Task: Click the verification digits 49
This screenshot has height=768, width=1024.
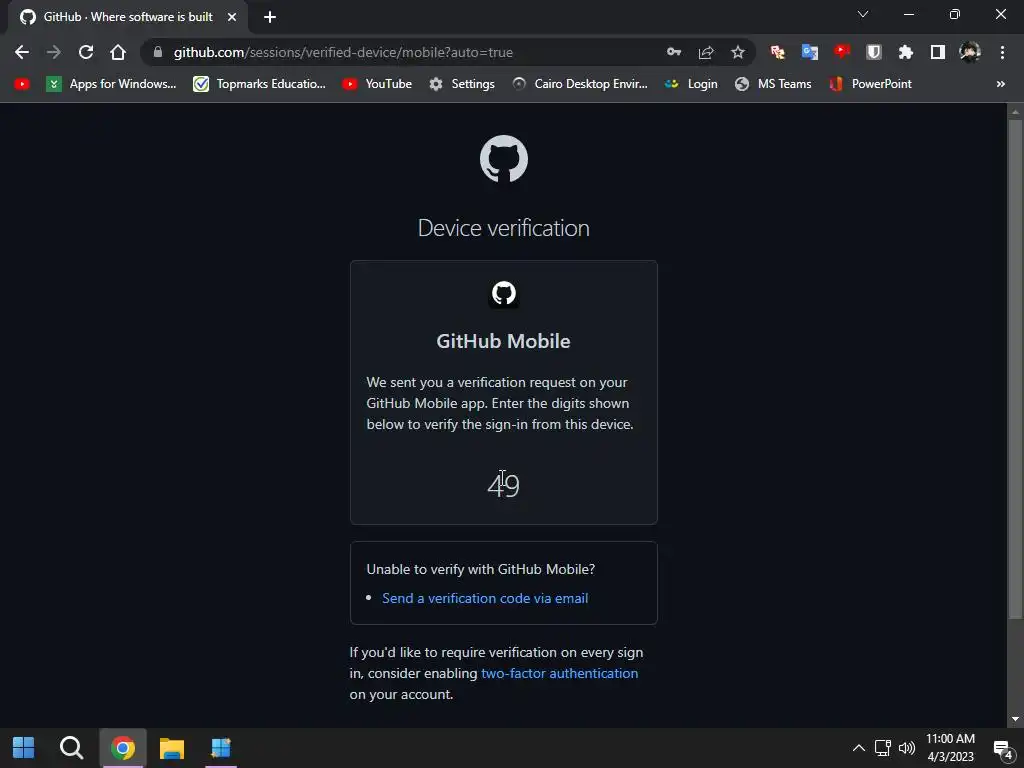Action: click(x=504, y=486)
